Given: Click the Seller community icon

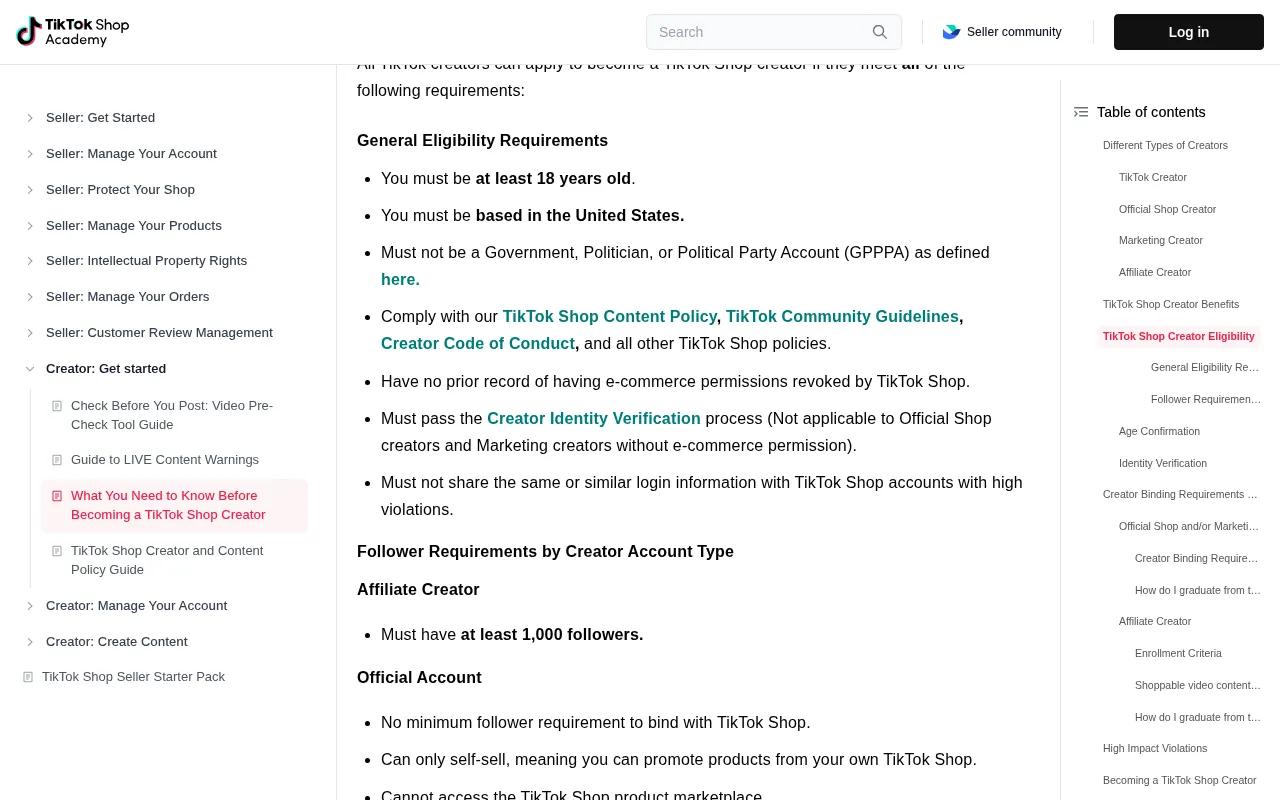Looking at the screenshot, I should point(951,32).
